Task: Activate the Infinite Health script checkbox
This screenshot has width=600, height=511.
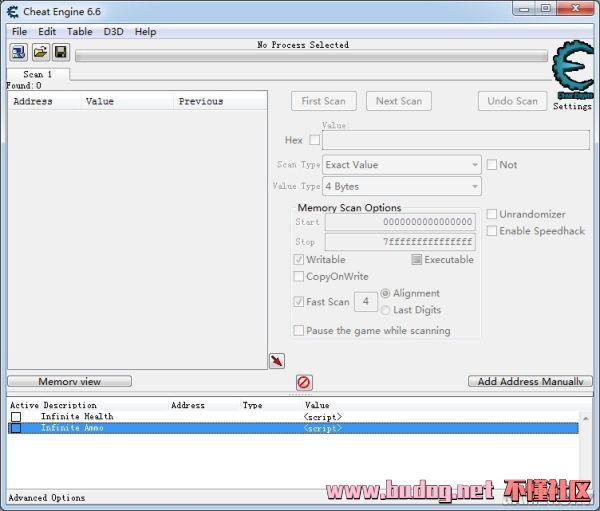Action: pos(16,416)
